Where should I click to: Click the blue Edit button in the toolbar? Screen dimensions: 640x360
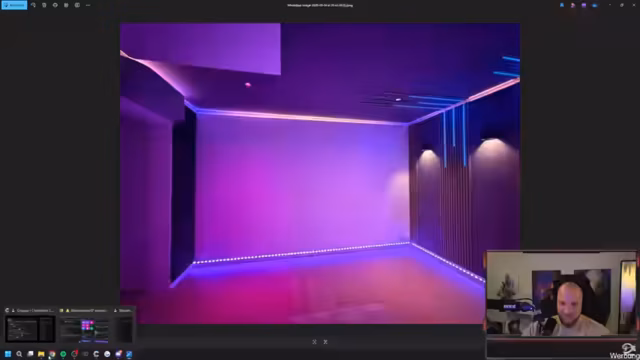coord(14,5)
